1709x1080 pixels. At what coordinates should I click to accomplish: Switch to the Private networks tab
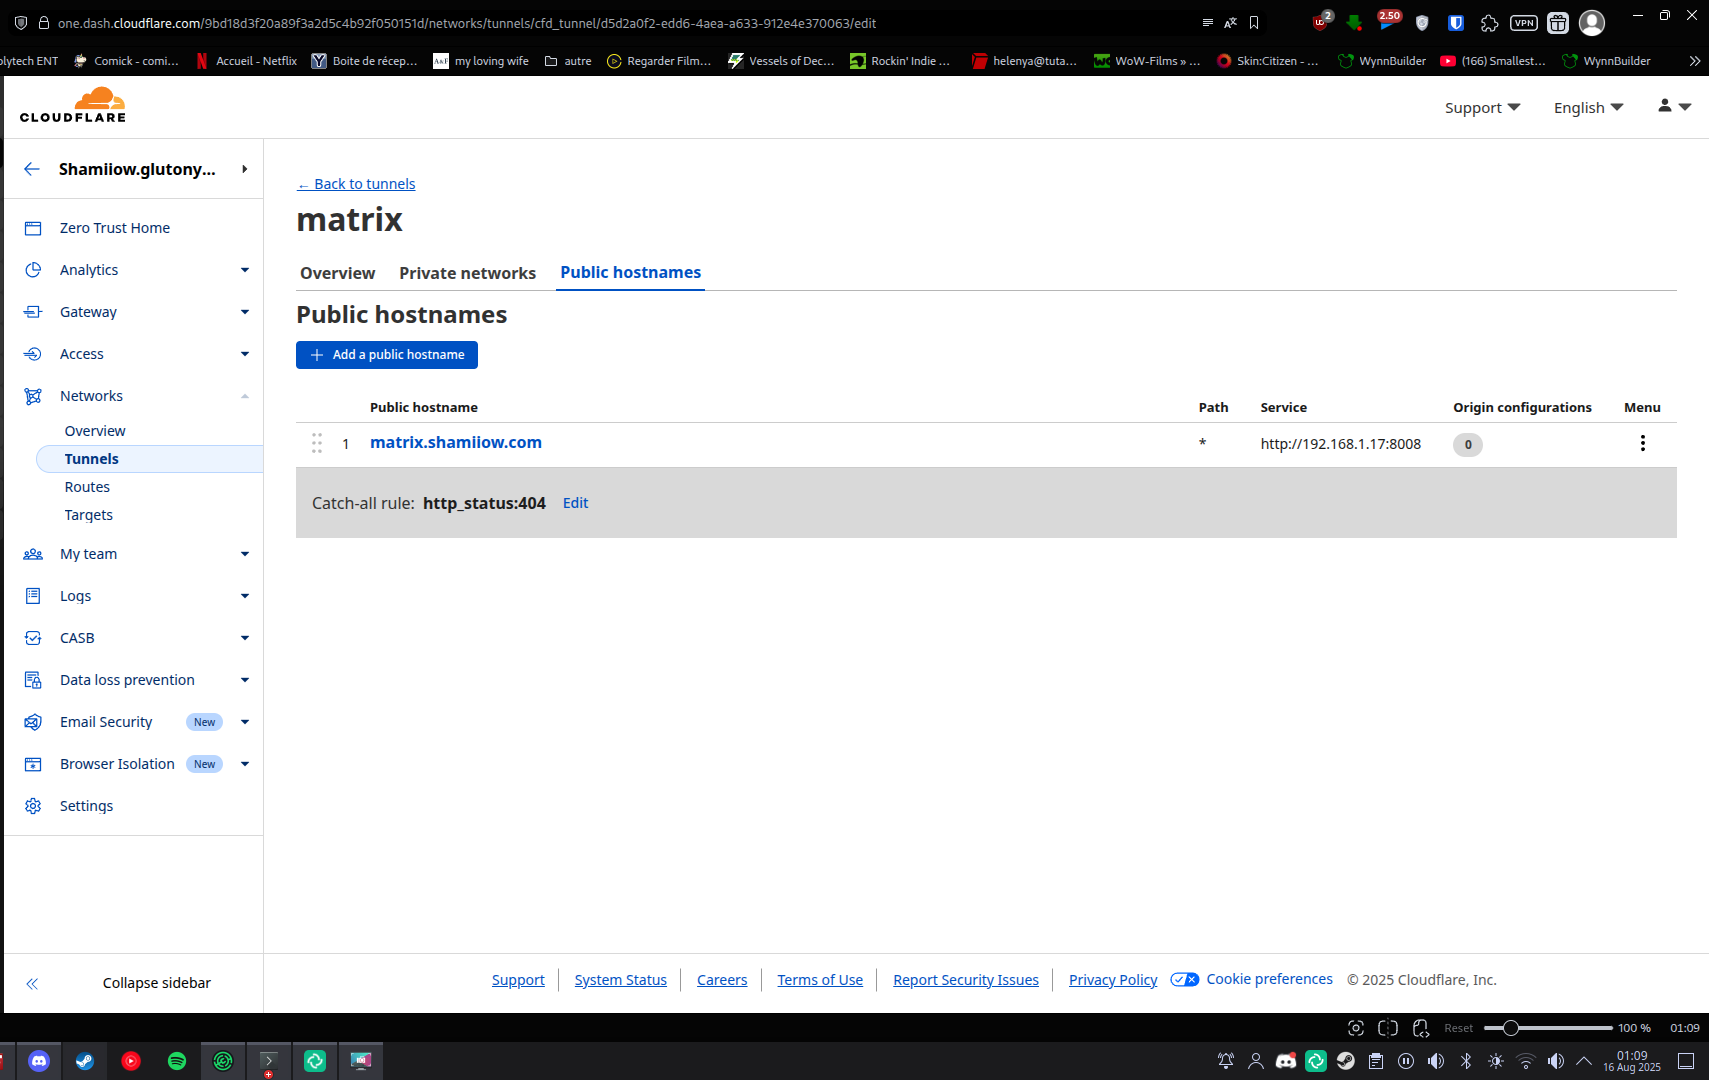tap(468, 273)
